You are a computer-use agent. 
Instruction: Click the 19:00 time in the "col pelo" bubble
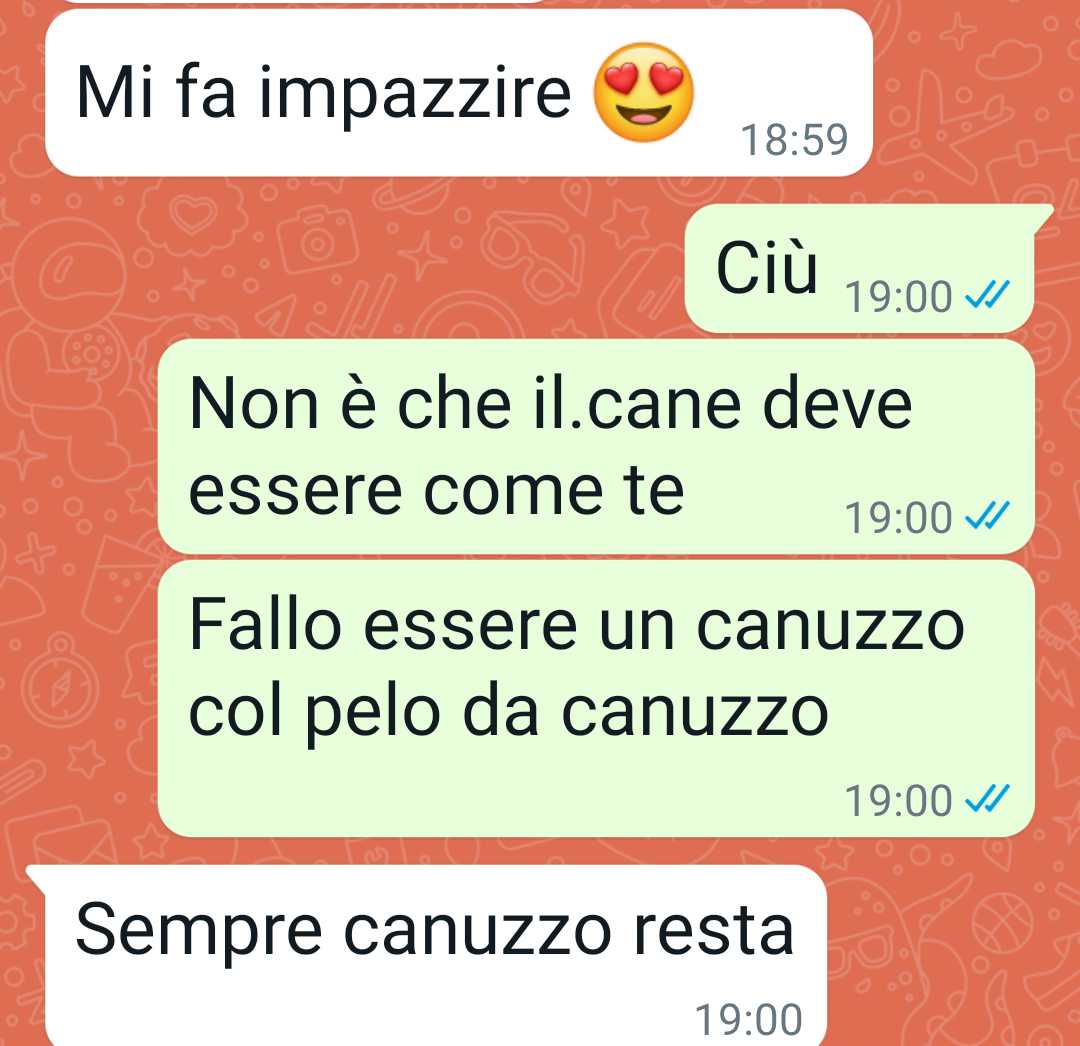(898, 800)
